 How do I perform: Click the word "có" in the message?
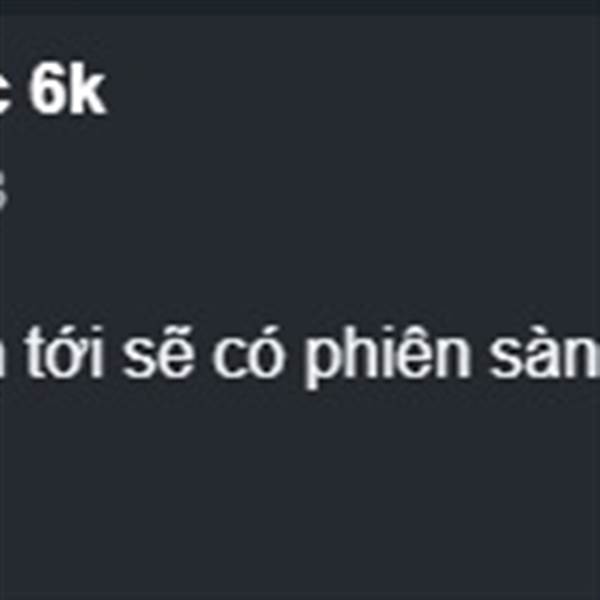pyautogui.click(x=250, y=352)
